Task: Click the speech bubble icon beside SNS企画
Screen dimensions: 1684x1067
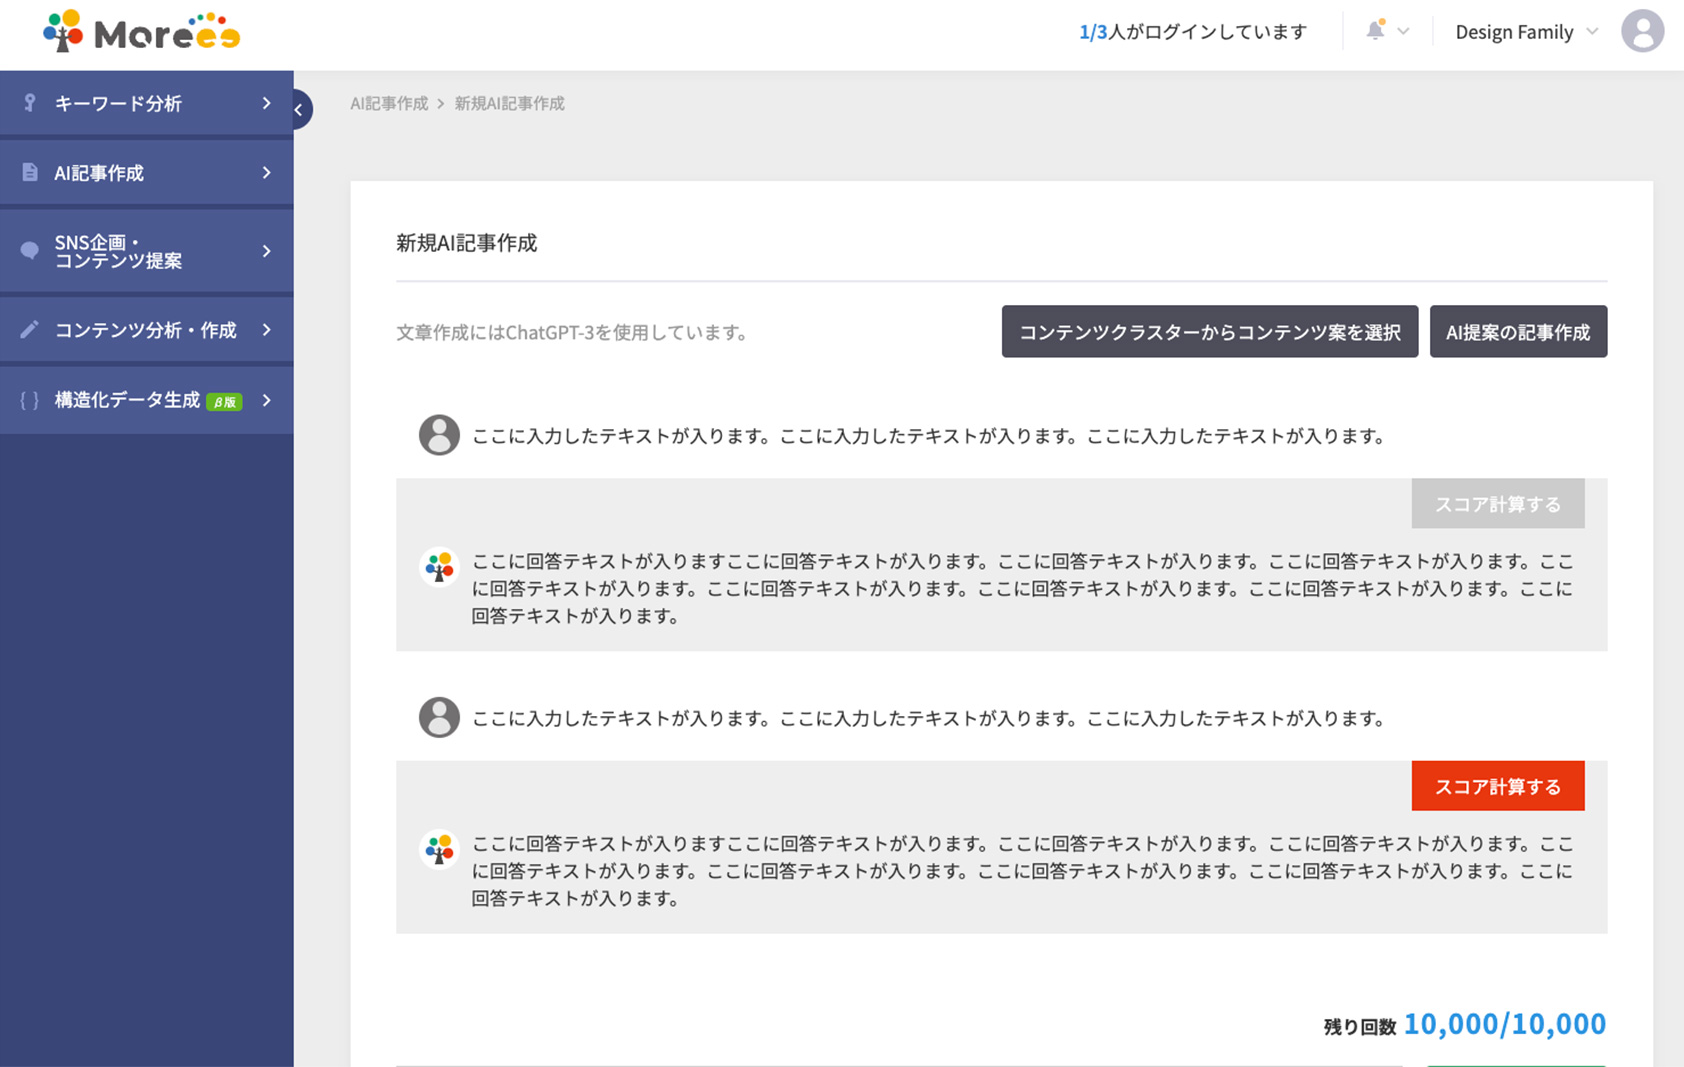Action: (30, 251)
